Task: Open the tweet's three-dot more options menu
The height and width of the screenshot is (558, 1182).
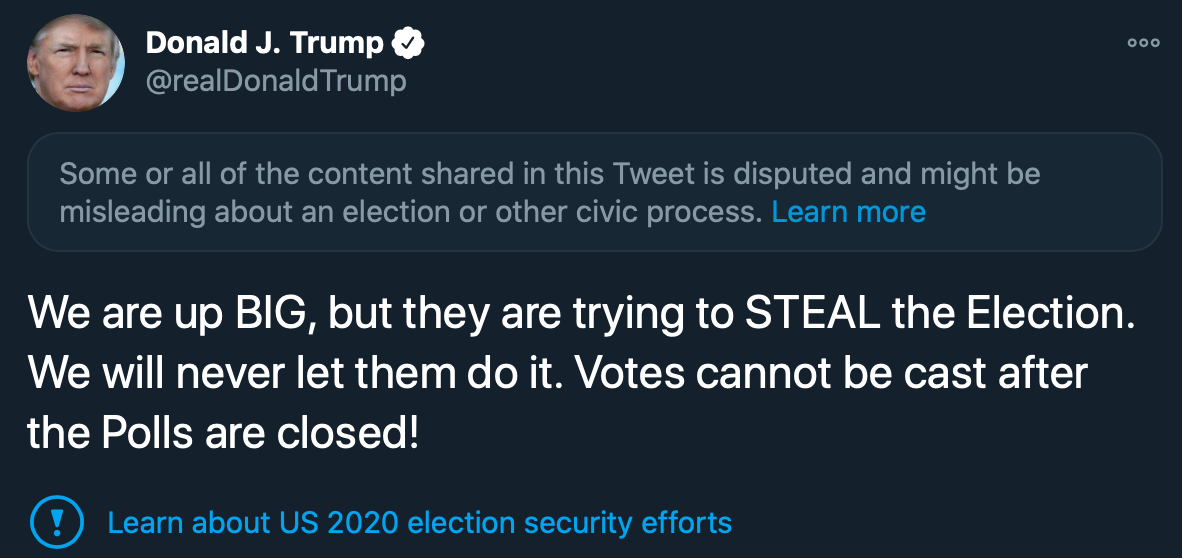Action: tap(1143, 43)
